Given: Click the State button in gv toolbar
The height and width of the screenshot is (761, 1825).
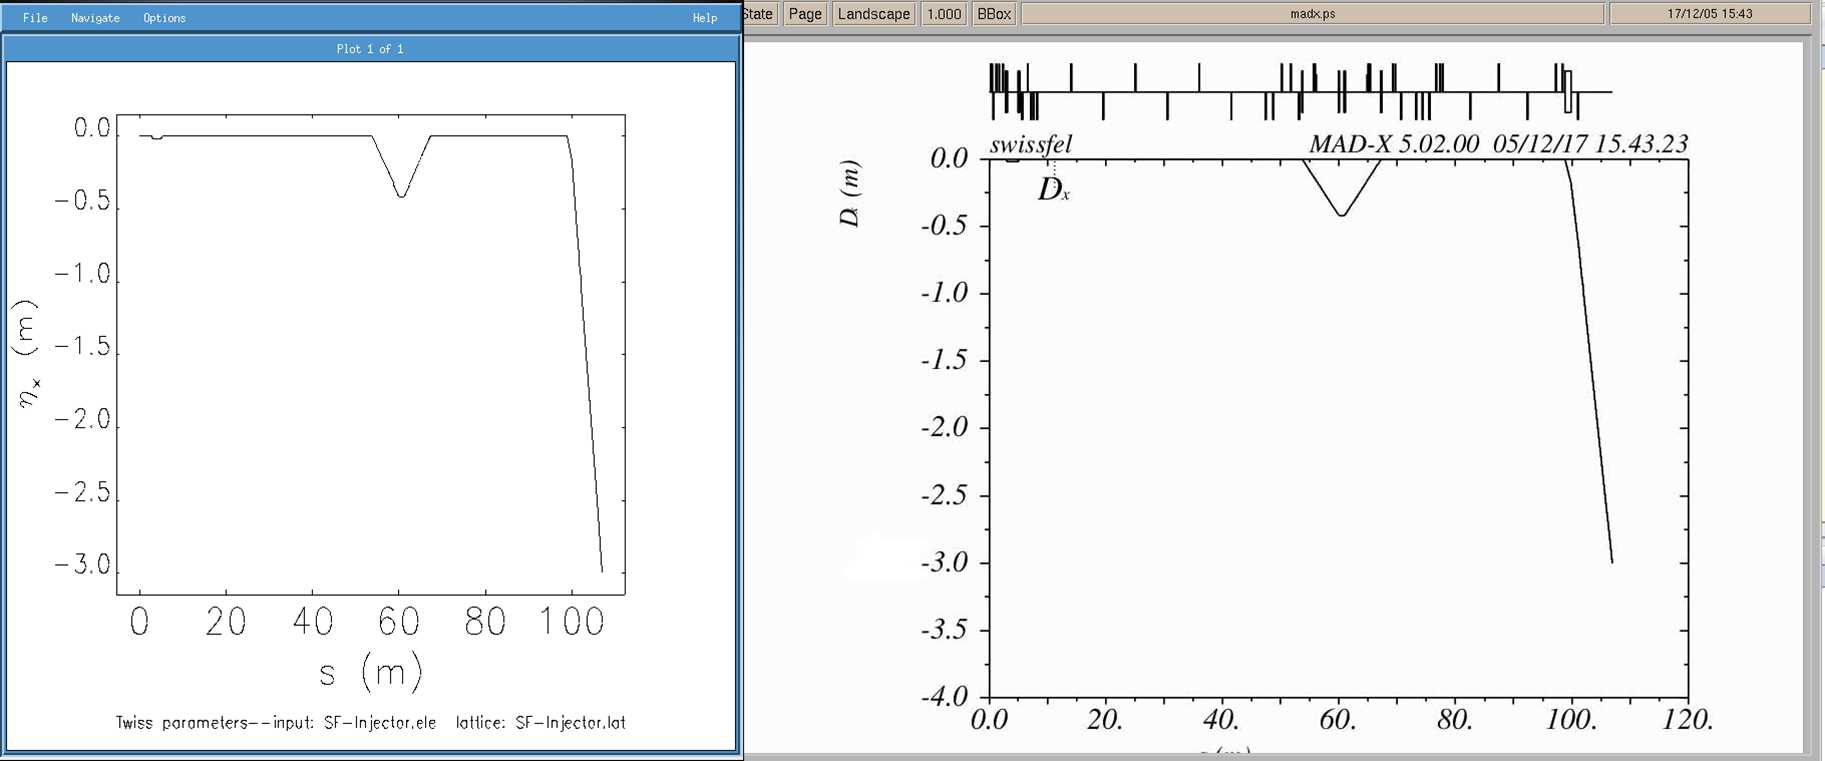Looking at the screenshot, I should 758,14.
